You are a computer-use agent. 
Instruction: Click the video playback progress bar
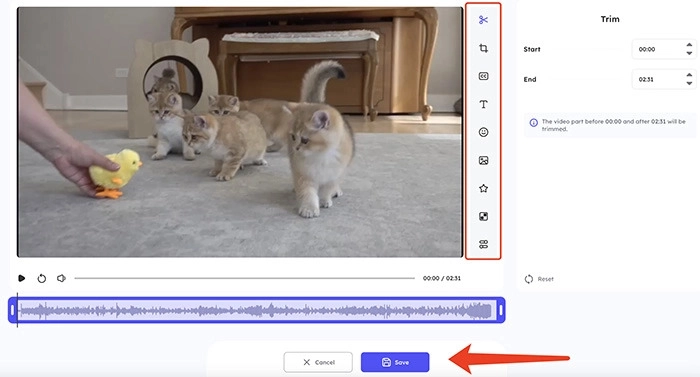tap(245, 278)
